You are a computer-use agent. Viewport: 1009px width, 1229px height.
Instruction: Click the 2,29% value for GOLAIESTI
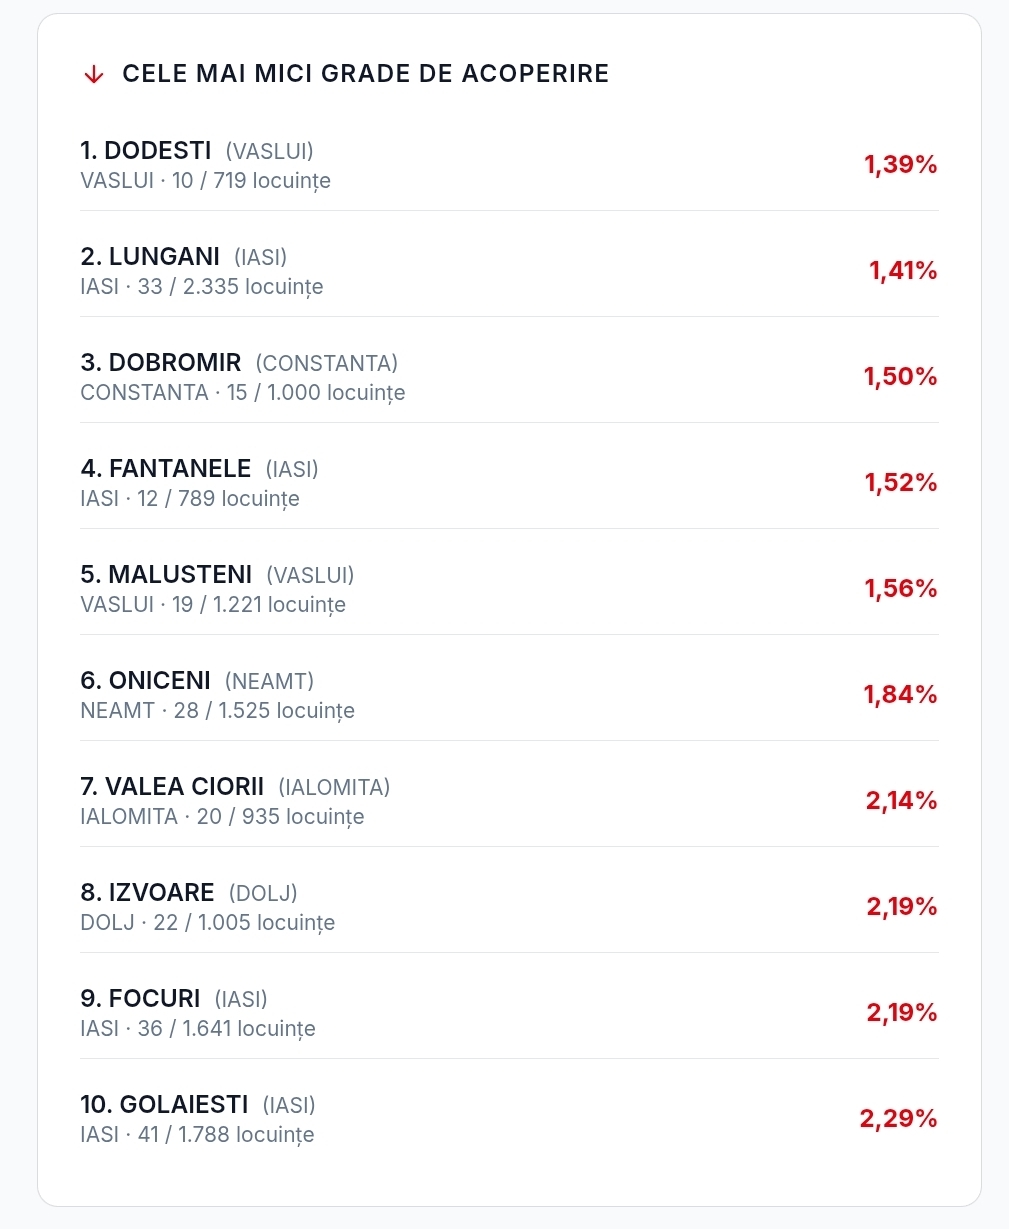click(x=899, y=1119)
